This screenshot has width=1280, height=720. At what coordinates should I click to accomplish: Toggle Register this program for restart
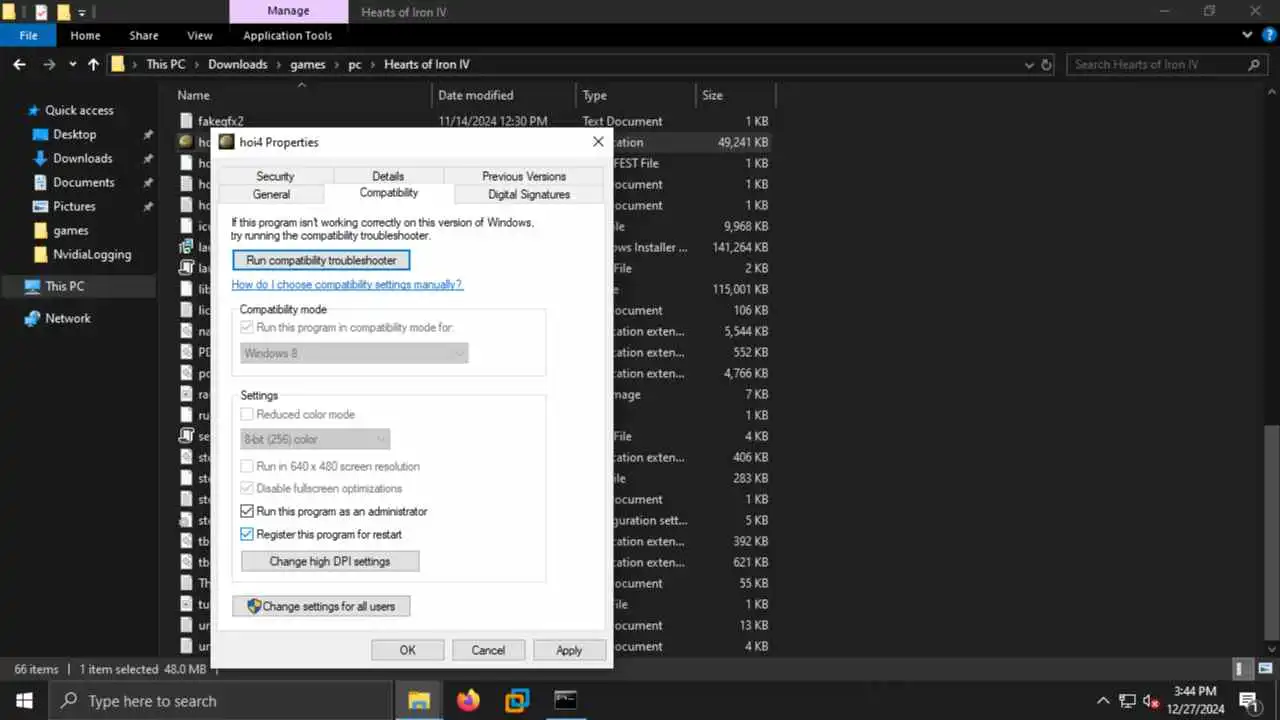coord(247,534)
